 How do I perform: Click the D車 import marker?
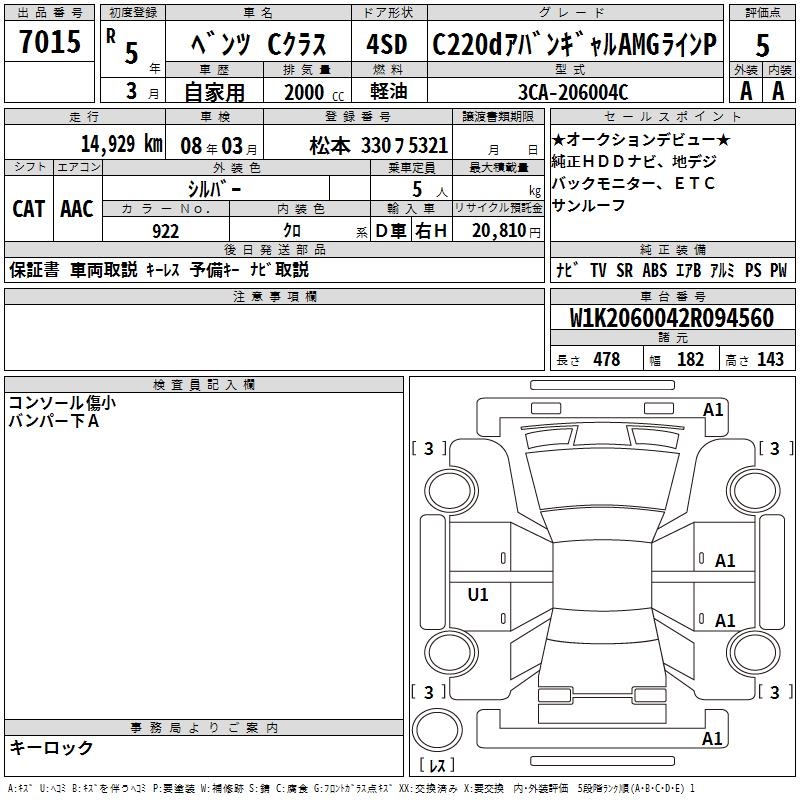pyautogui.click(x=390, y=231)
